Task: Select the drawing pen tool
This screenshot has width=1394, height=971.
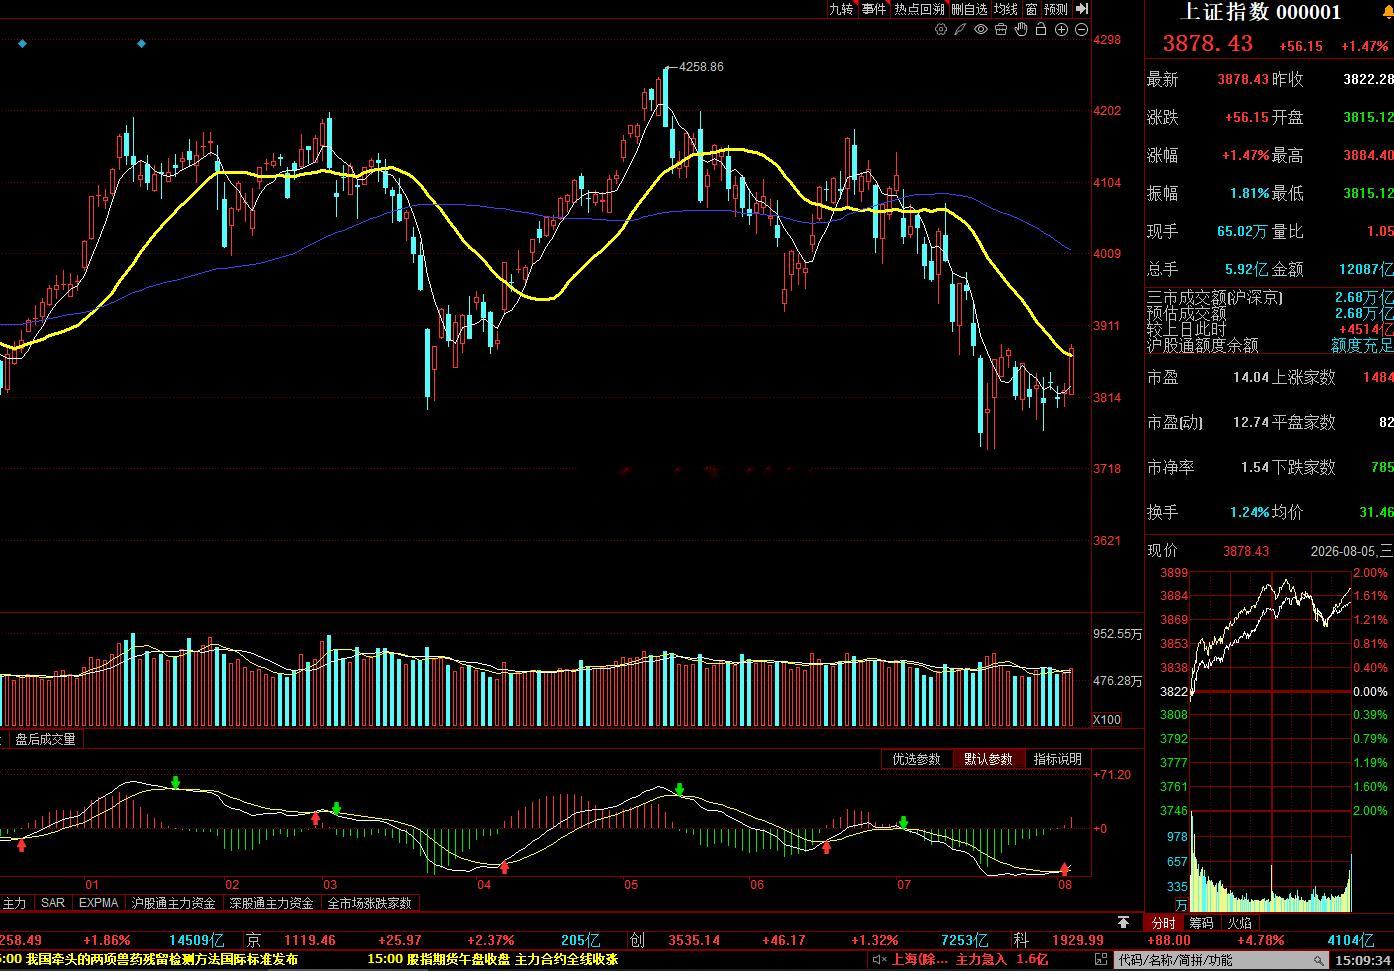Action: pyautogui.click(x=960, y=30)
